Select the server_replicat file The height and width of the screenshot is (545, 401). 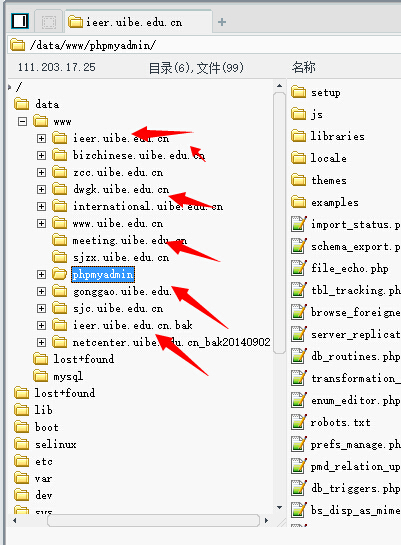click(x=355, y=334)
